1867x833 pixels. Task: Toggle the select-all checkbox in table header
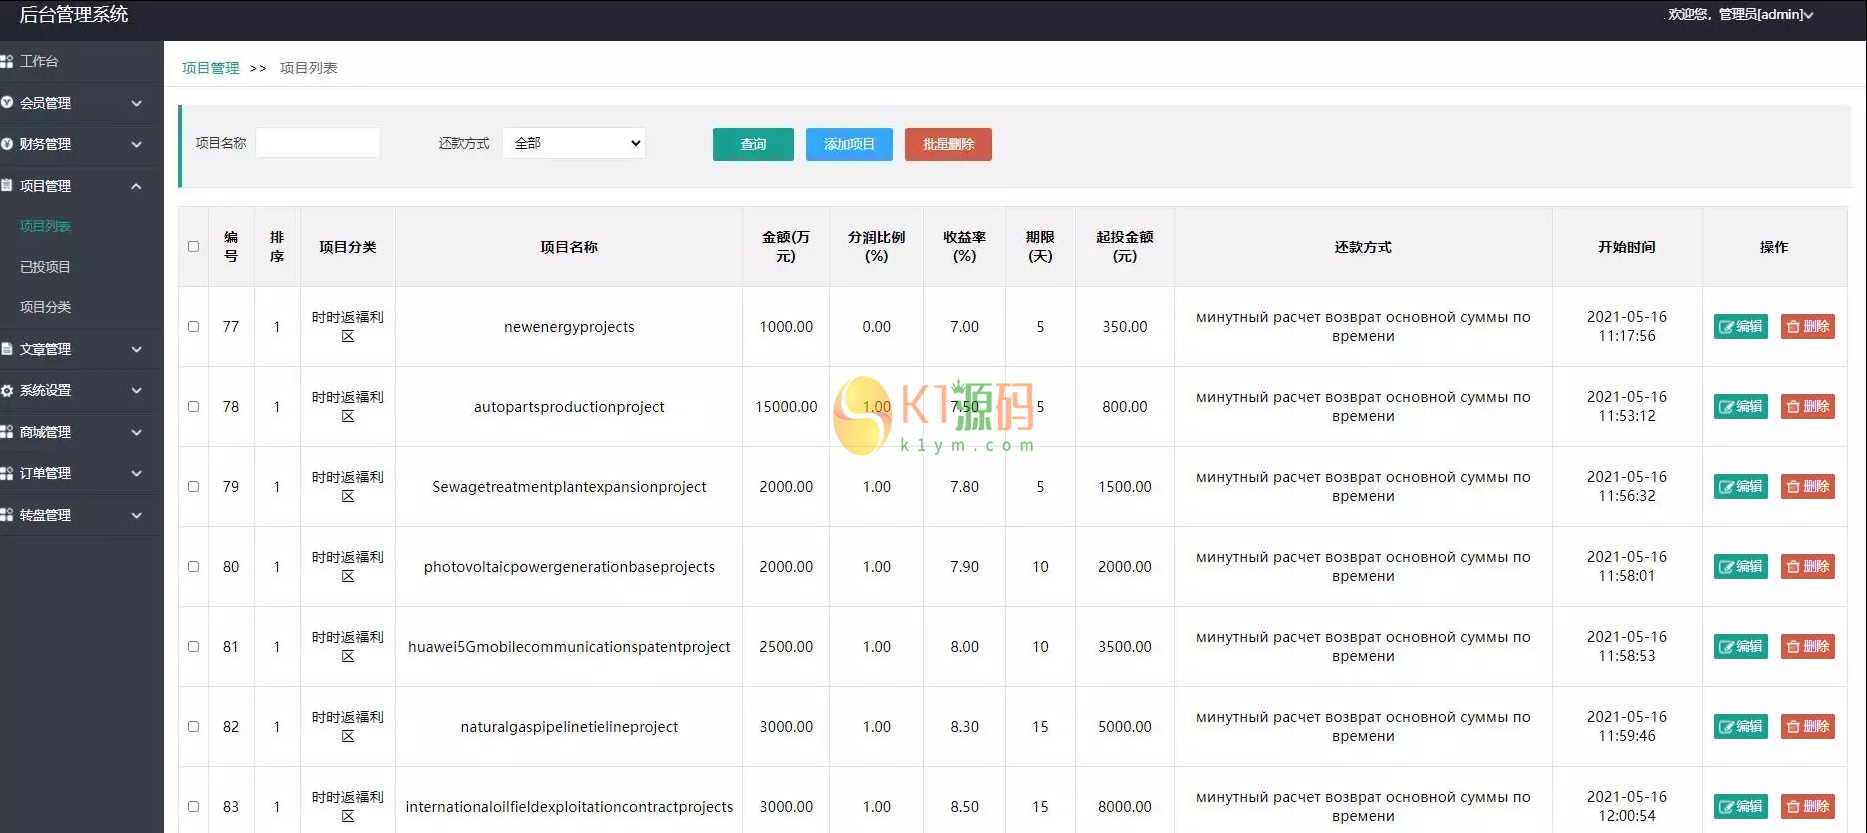pyautogui.click(x=194, y=247)
